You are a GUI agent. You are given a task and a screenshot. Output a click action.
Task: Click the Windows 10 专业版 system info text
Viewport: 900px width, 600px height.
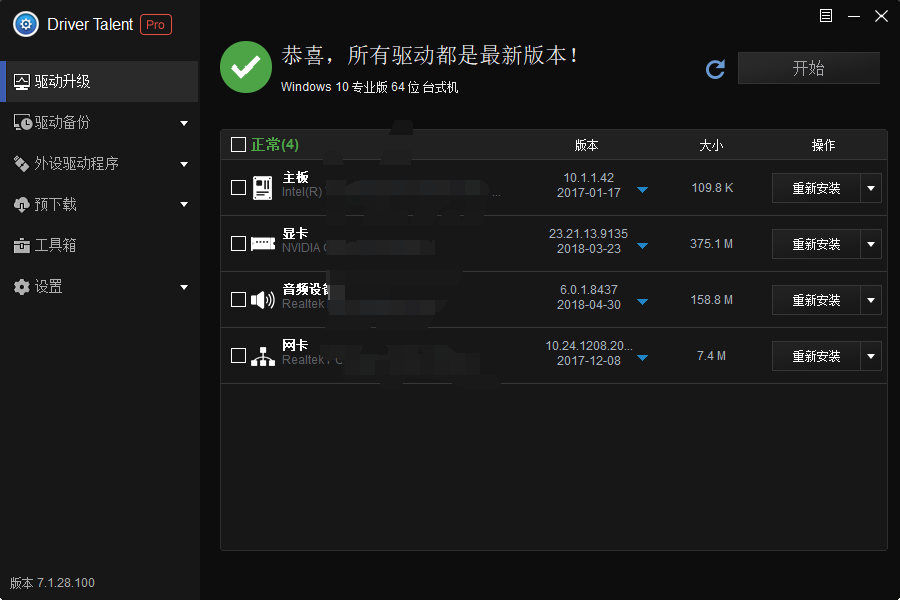click(x=369, y=87)
